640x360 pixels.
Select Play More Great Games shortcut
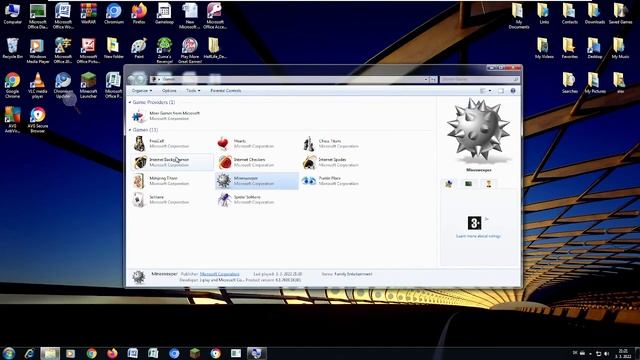click(189, 51)
